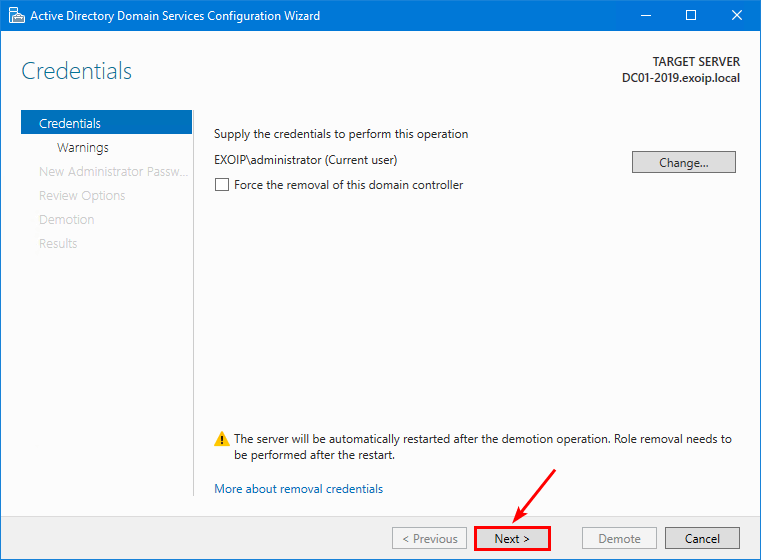Click the EXOIP\administrator current user text

click(306, 160)
